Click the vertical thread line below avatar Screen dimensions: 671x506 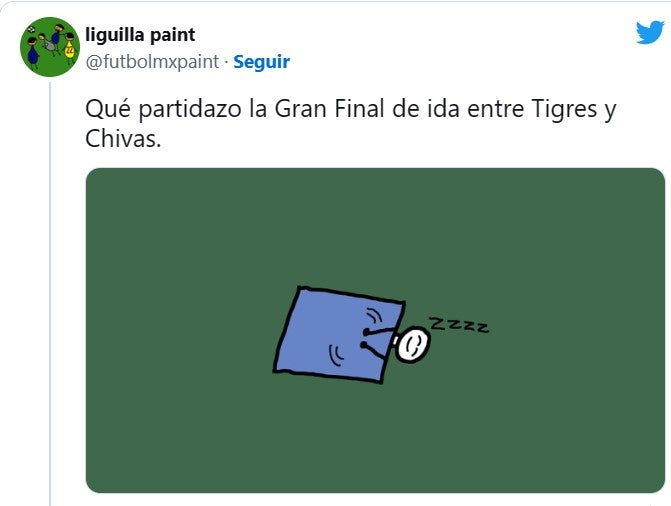point(50,294)
